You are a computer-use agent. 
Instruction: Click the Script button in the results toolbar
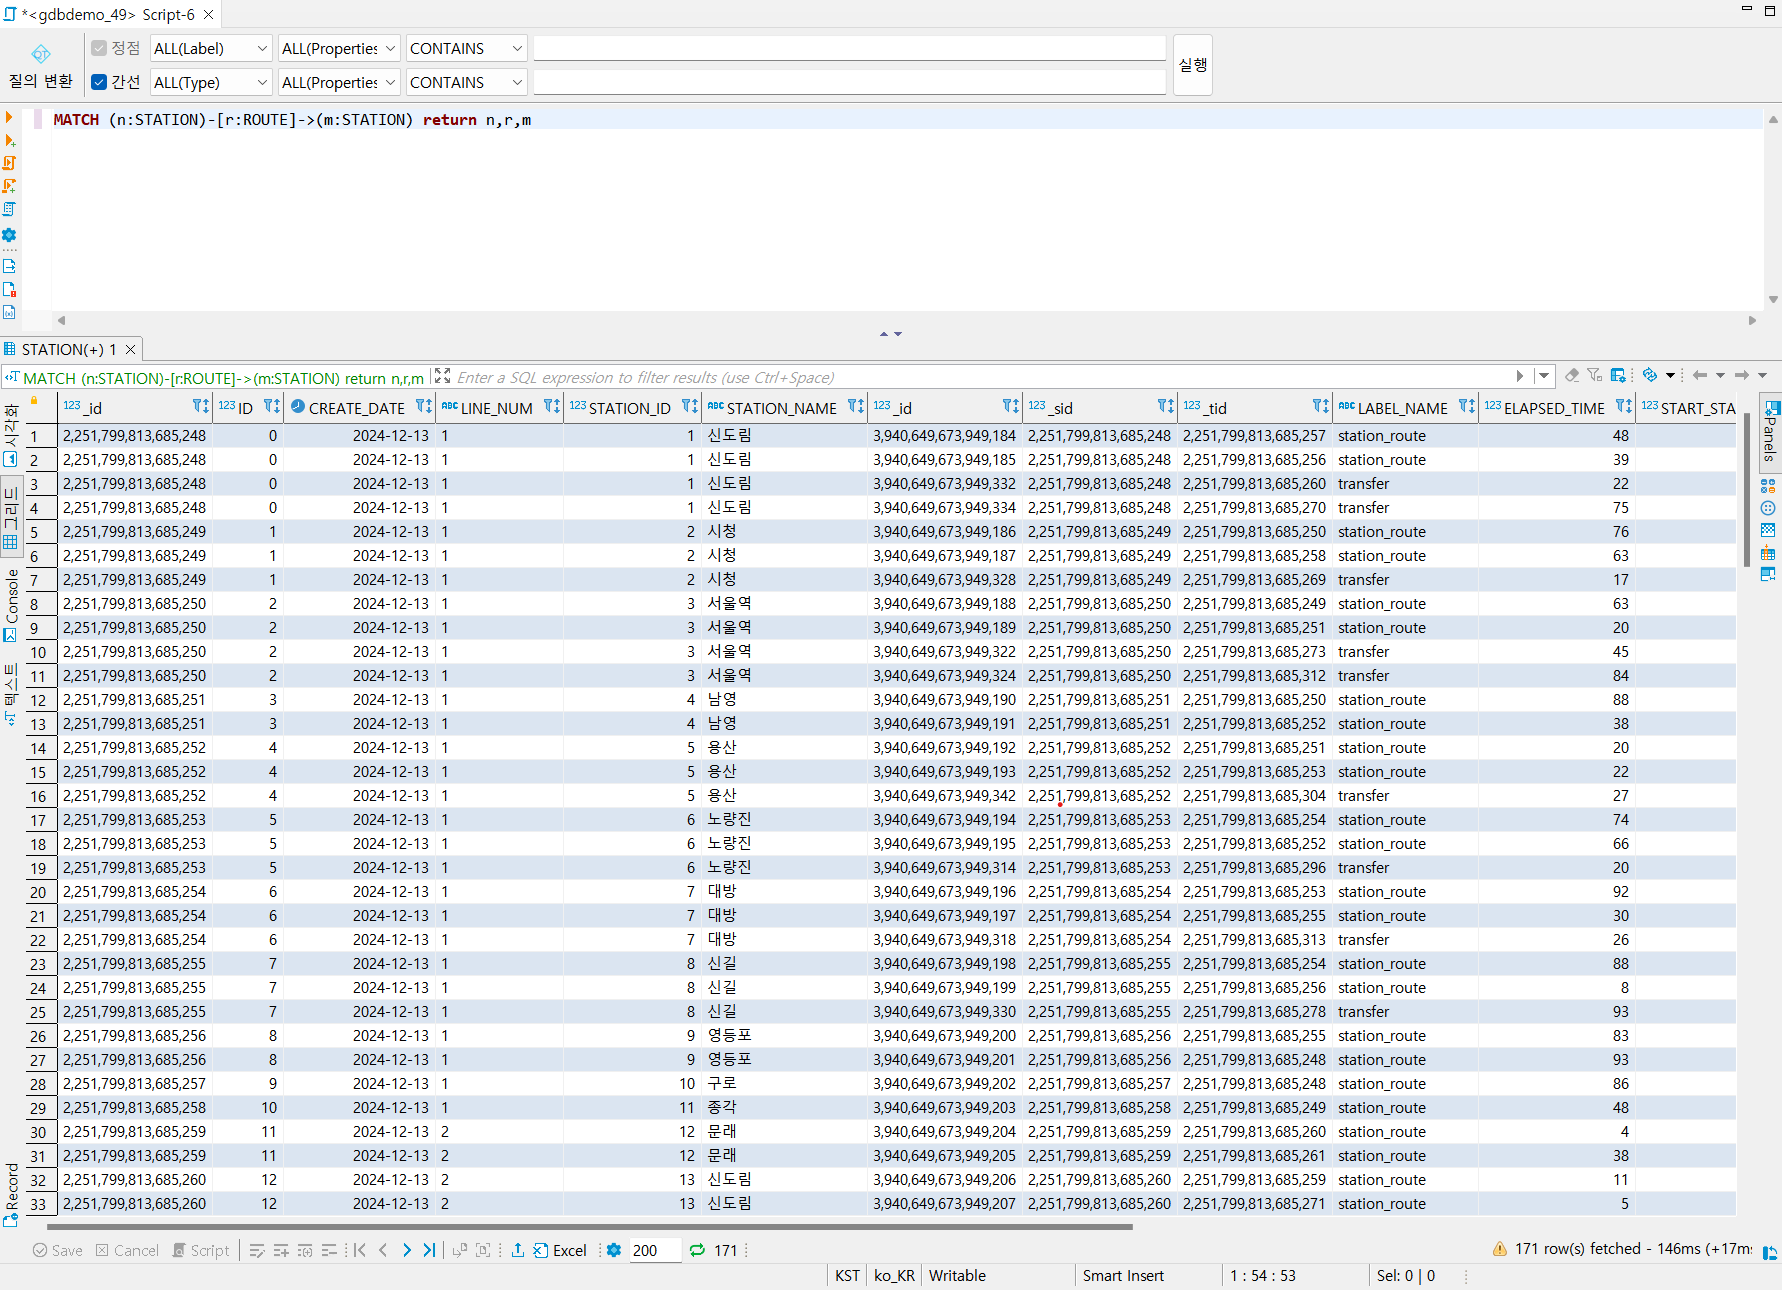tap(201, 1250)
